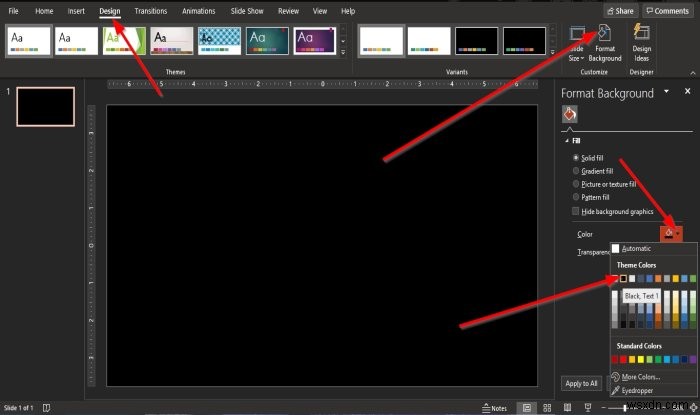Open the Format Background pane from ribbon
This screenshot has width=700, height=415.
point(604,43)
